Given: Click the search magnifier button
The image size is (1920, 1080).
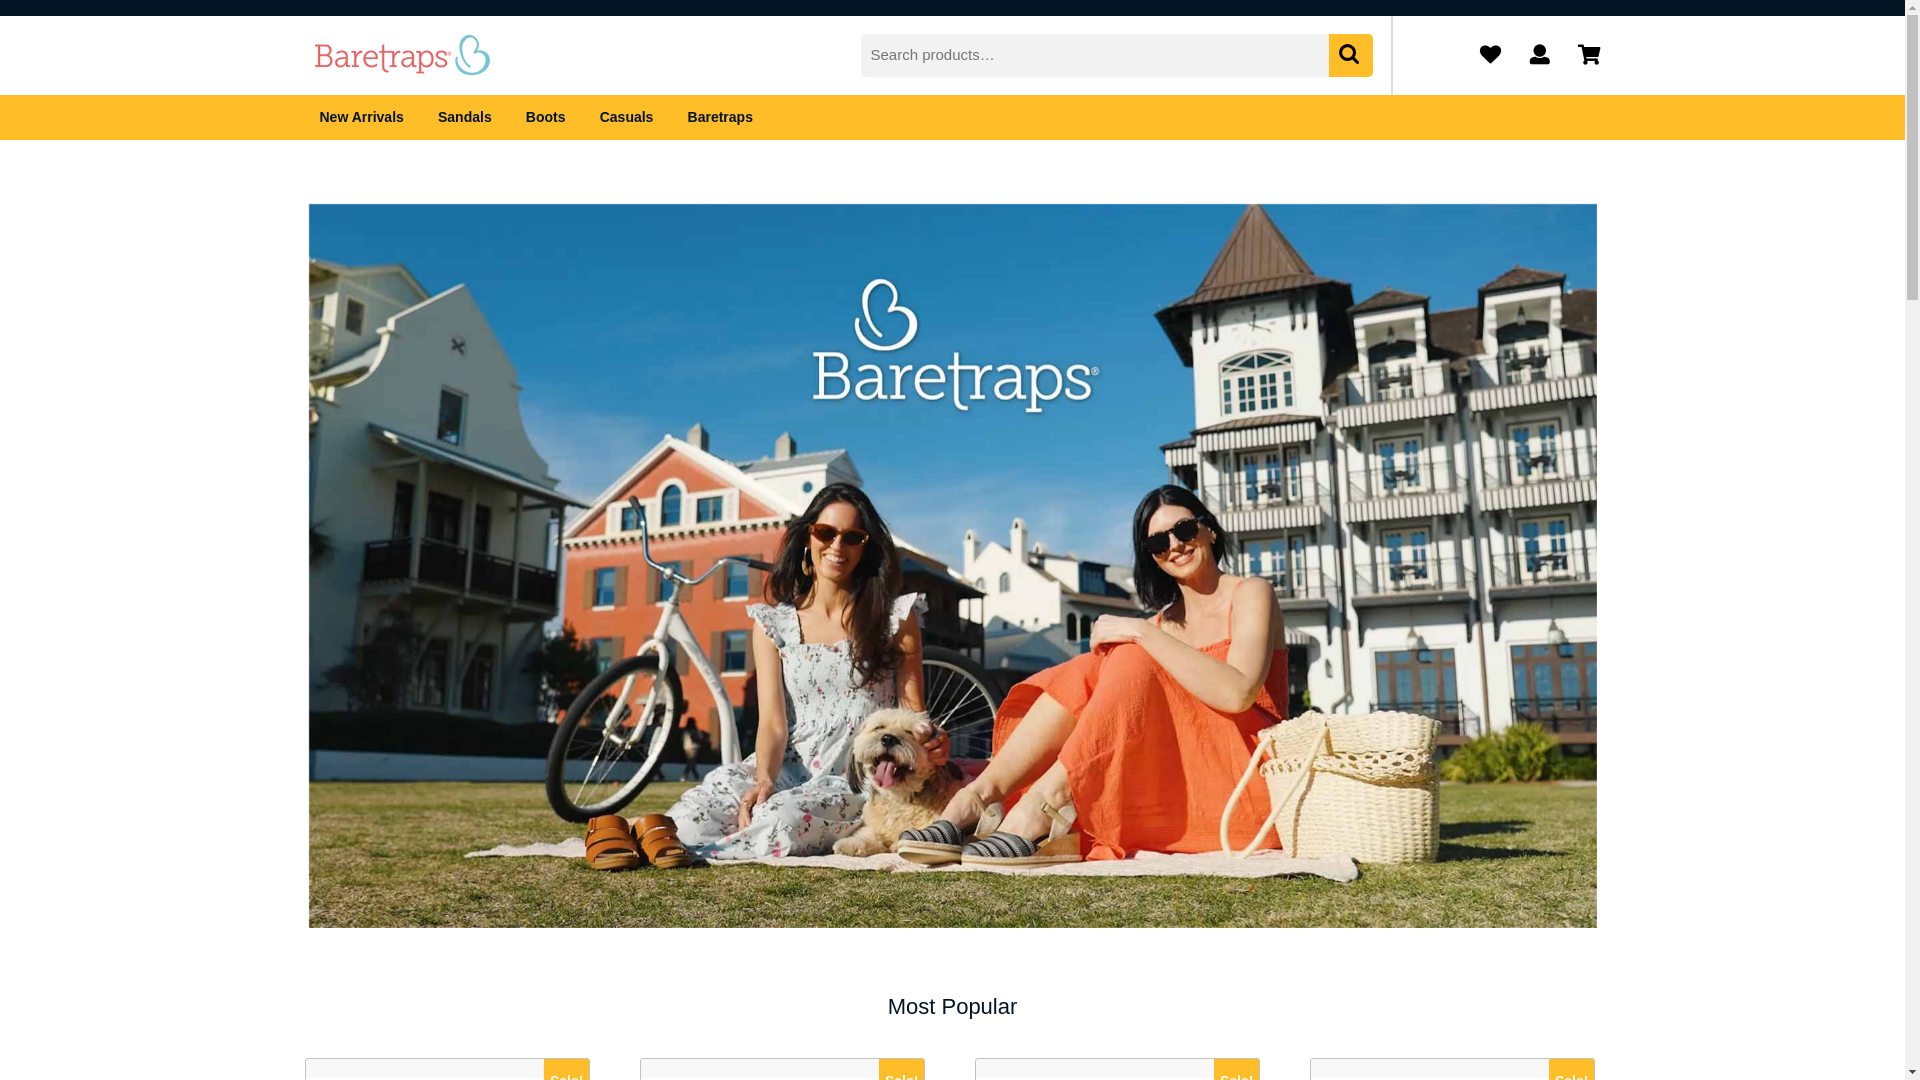Looking at the screenshot, I should tap(1350, 55).
